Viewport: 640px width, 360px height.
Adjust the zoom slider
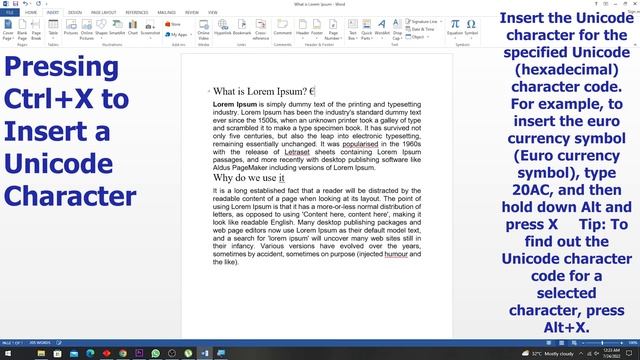602,343
